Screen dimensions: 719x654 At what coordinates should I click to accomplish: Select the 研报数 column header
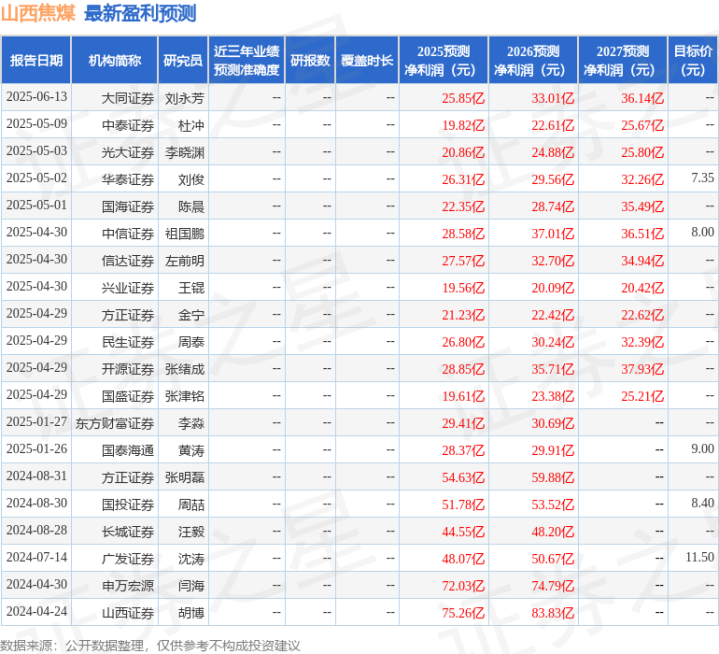[x=310, y=61]
